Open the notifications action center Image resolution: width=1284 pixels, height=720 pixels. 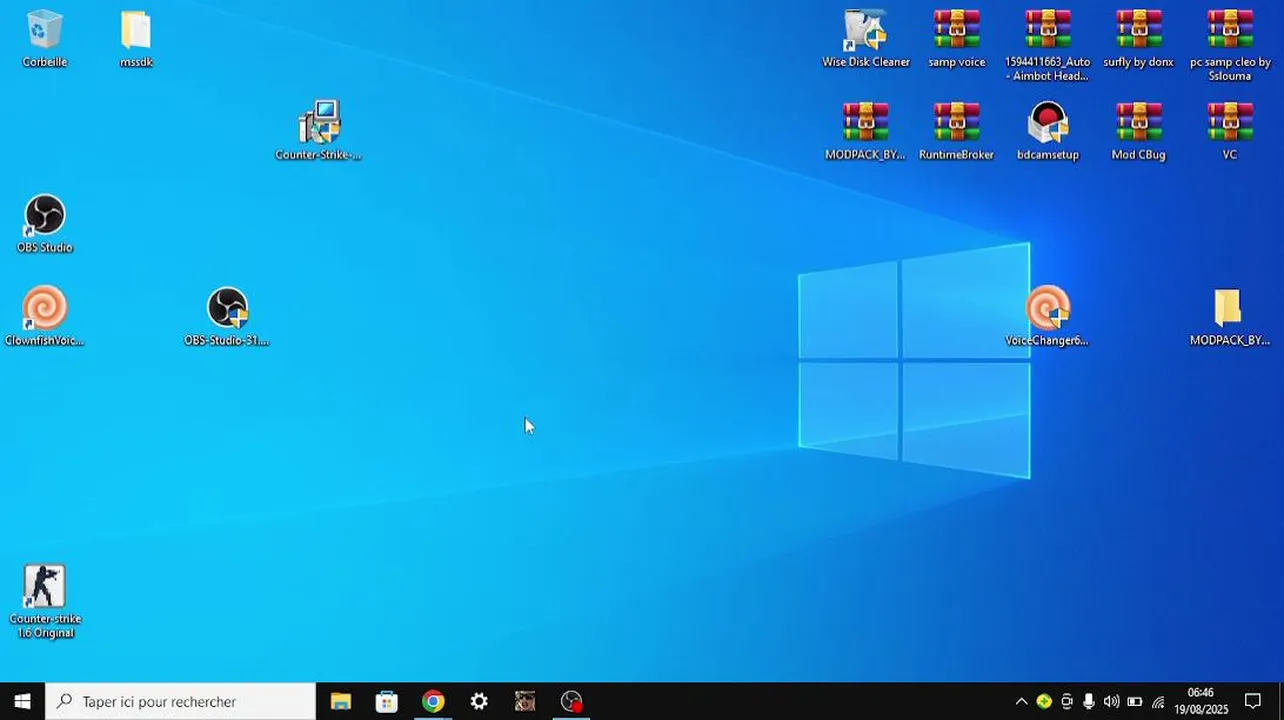click(1253, 701)
